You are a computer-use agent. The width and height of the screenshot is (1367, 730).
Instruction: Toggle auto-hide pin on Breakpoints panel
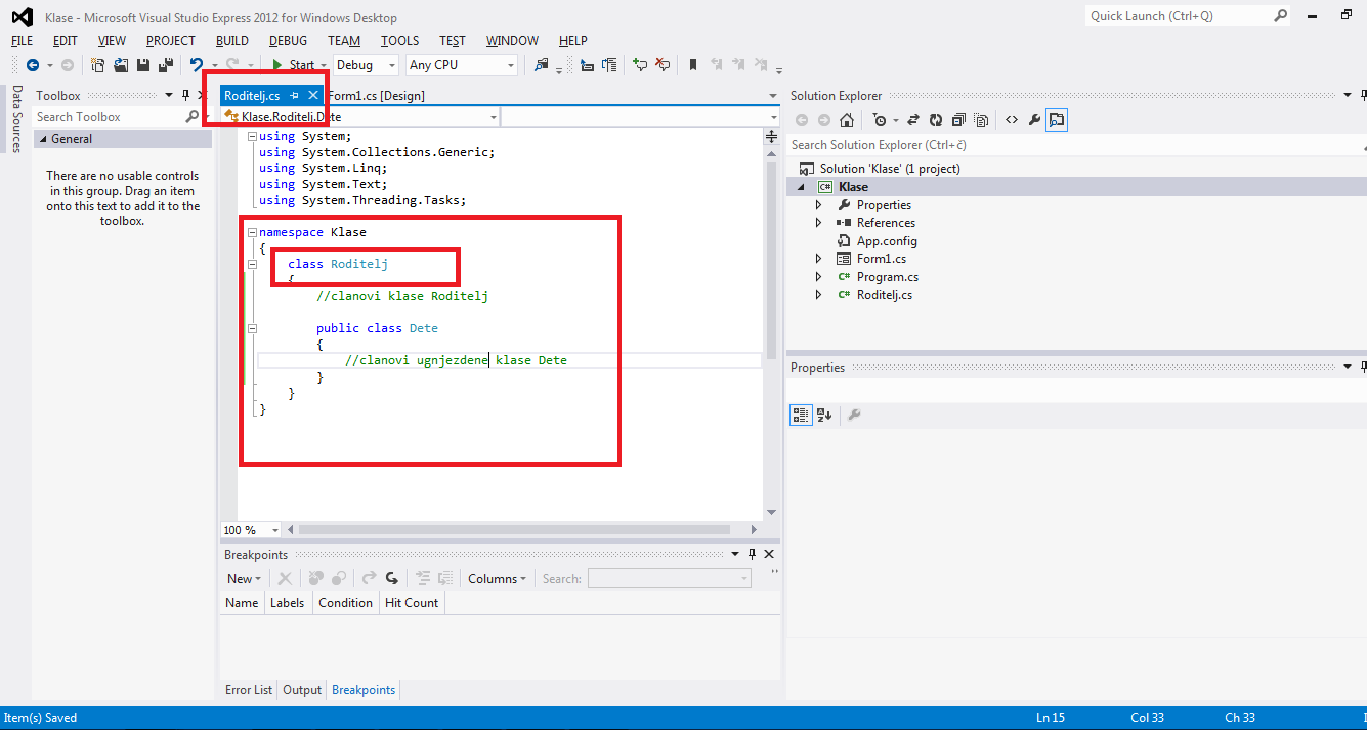(x=753, y=554)
